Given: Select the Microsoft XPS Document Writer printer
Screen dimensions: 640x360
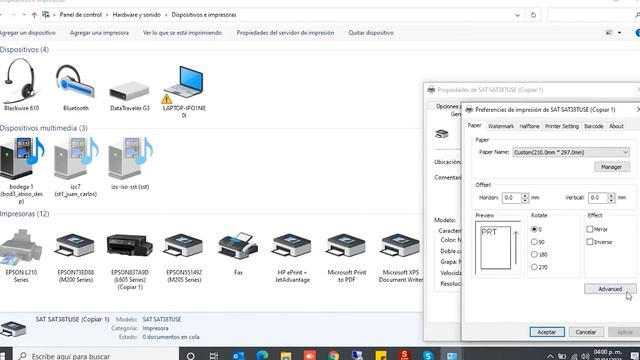Looking at the screenshot, I should pos(401,258).
